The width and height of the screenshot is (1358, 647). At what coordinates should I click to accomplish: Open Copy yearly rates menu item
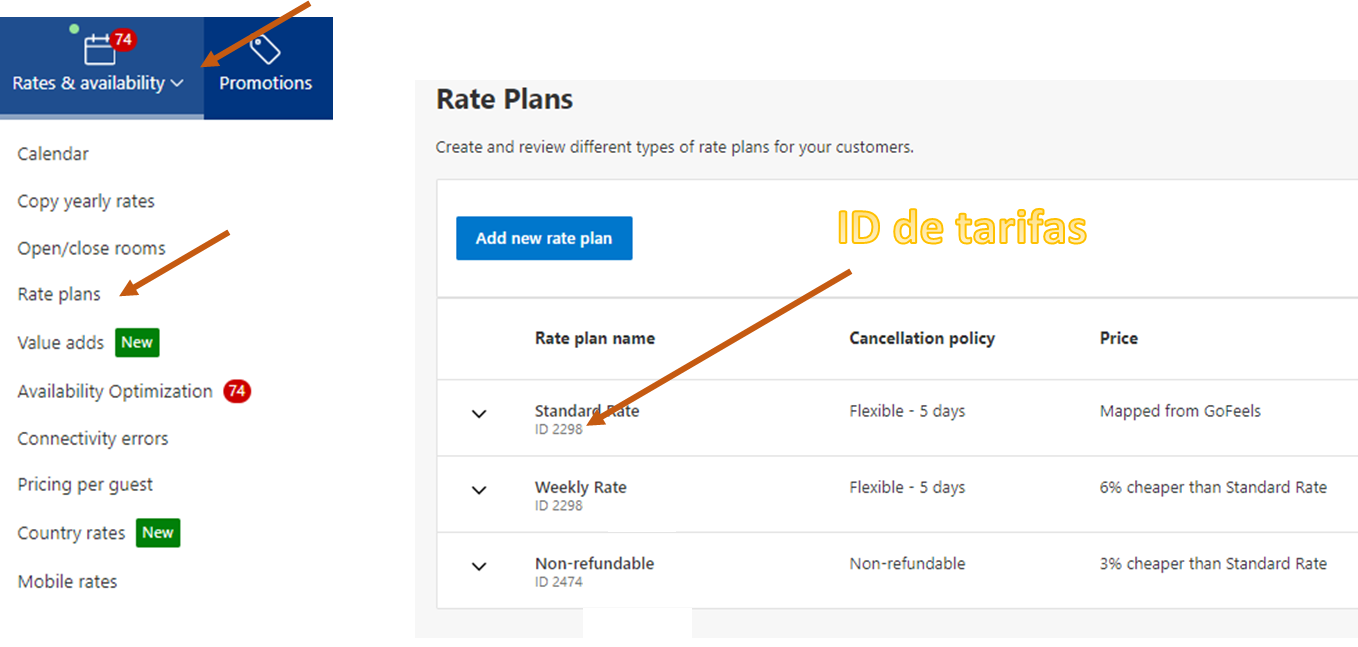pos(86,201)
